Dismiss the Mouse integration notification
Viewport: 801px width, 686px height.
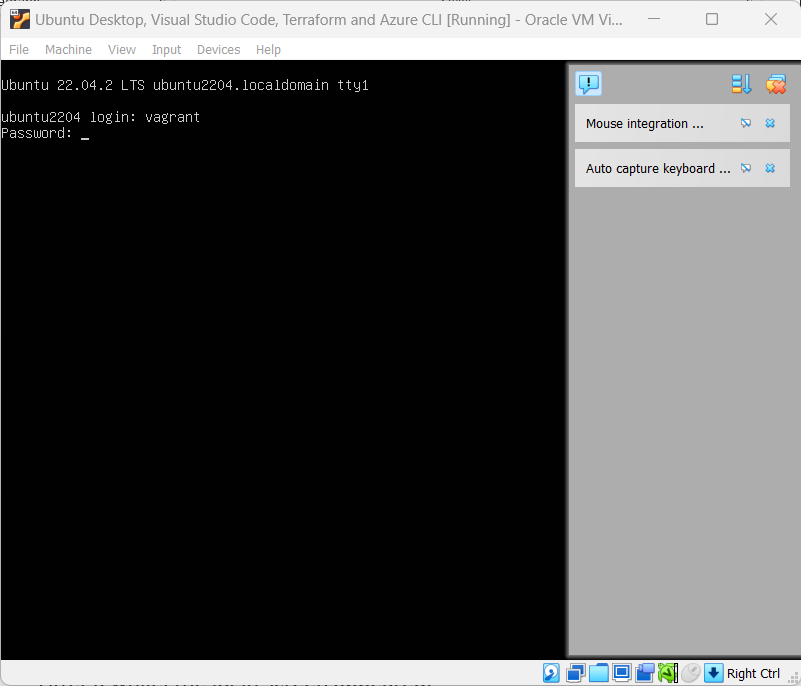click(770, 123)
